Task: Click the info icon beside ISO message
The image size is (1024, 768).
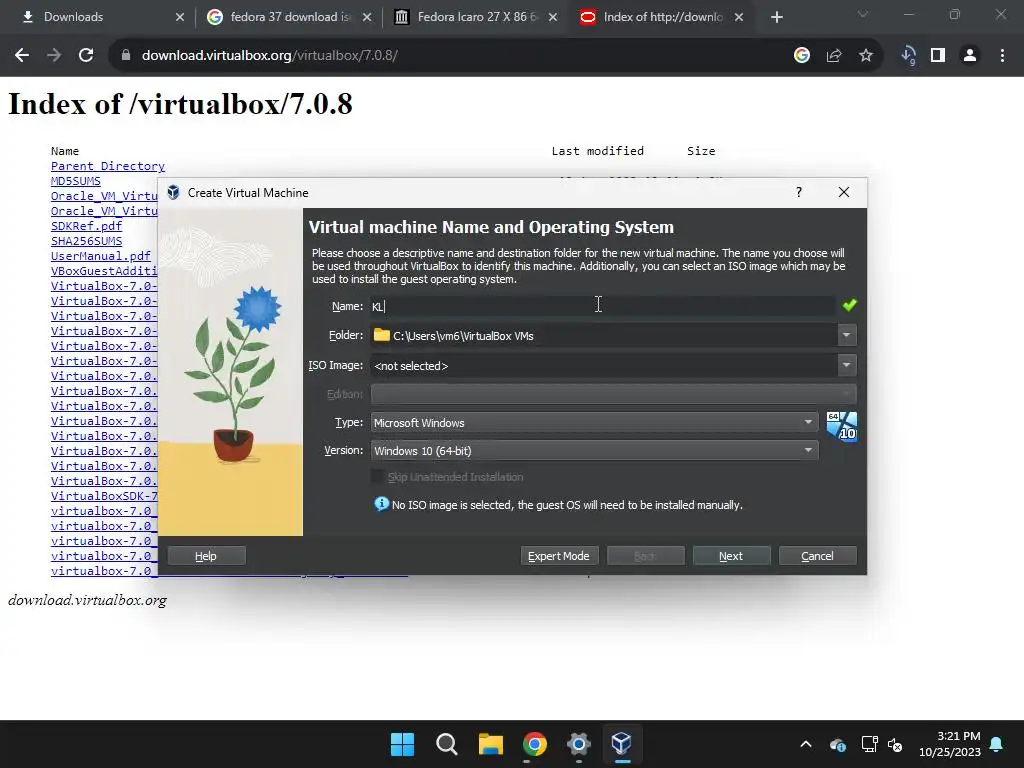Action: click(x=381, y=504)
